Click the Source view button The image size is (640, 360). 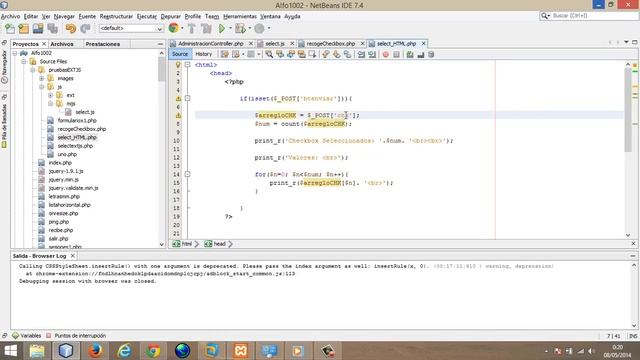tap(180, 54)
